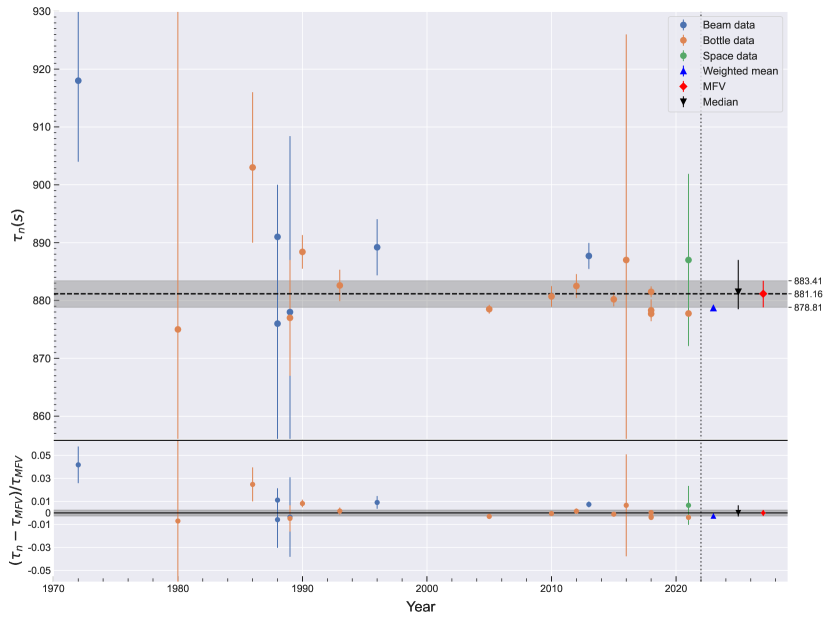Click the 2016 bottle point at 887
This screenshot has width=830, height=623.
click(626, 260)
